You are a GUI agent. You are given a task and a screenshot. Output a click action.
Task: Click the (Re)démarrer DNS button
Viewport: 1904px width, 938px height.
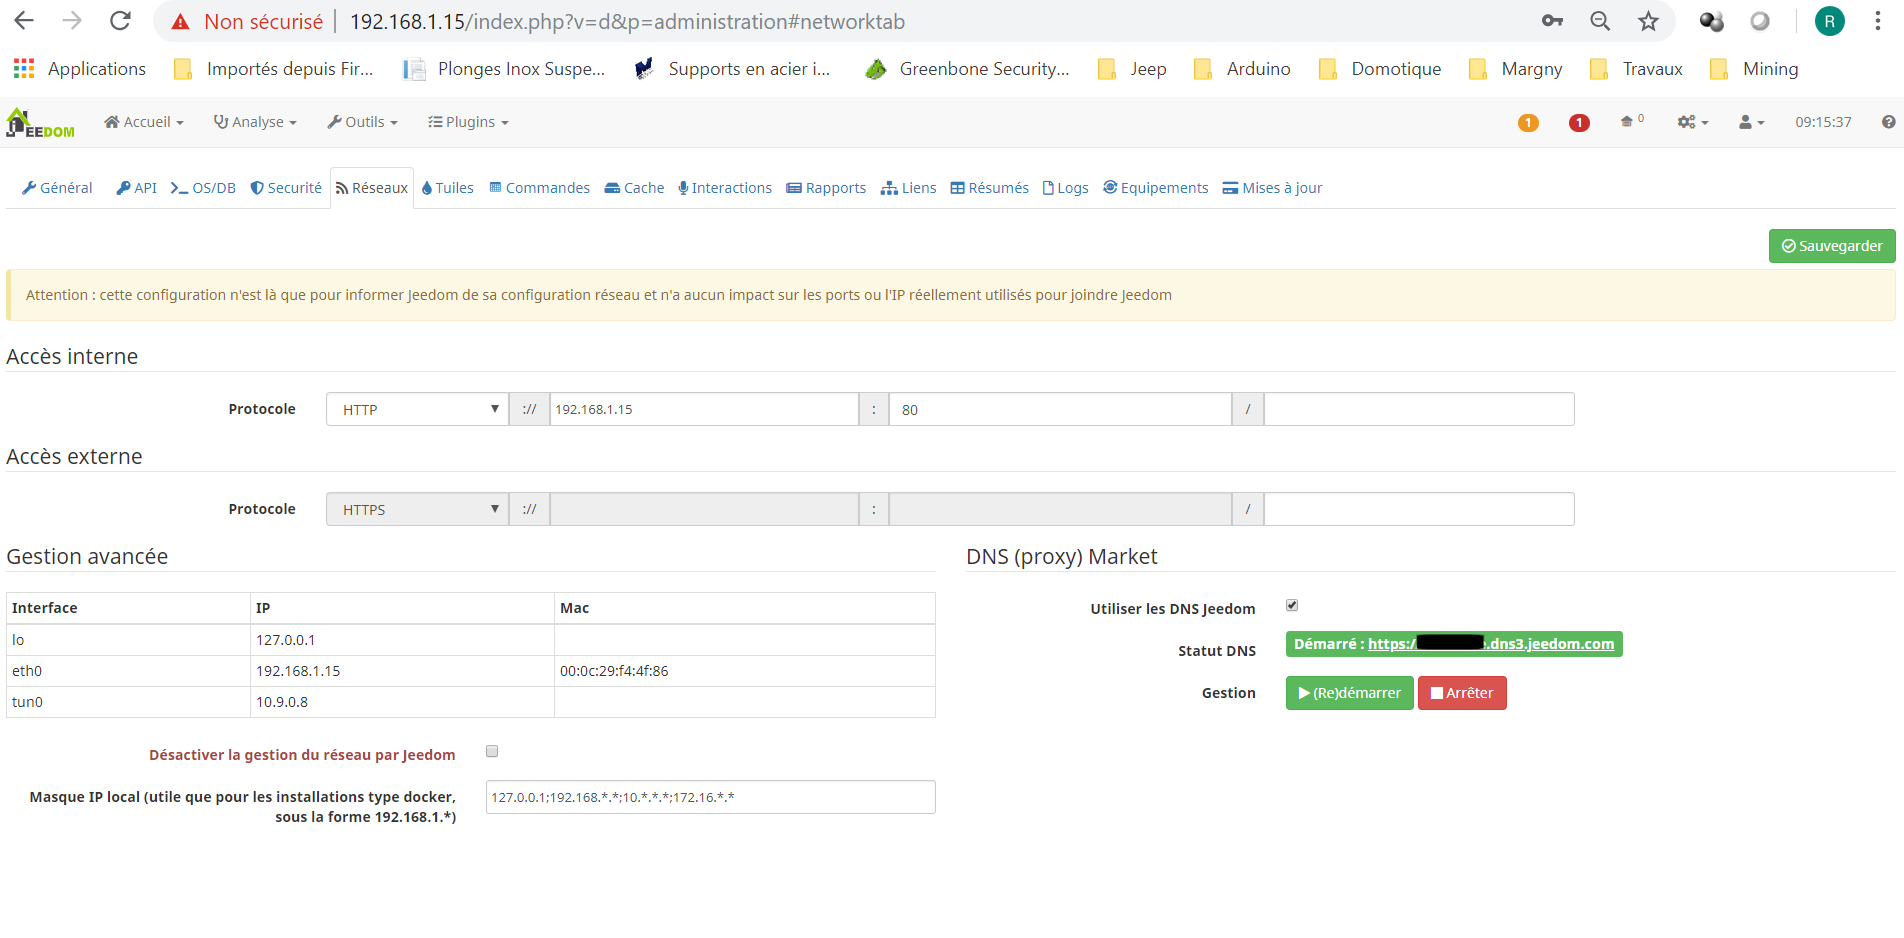coord(1349,693)
